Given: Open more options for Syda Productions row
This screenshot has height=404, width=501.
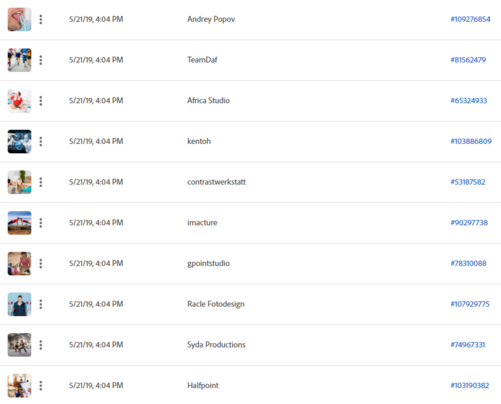Looking at the screenshot, I should (x=41, y=345).
